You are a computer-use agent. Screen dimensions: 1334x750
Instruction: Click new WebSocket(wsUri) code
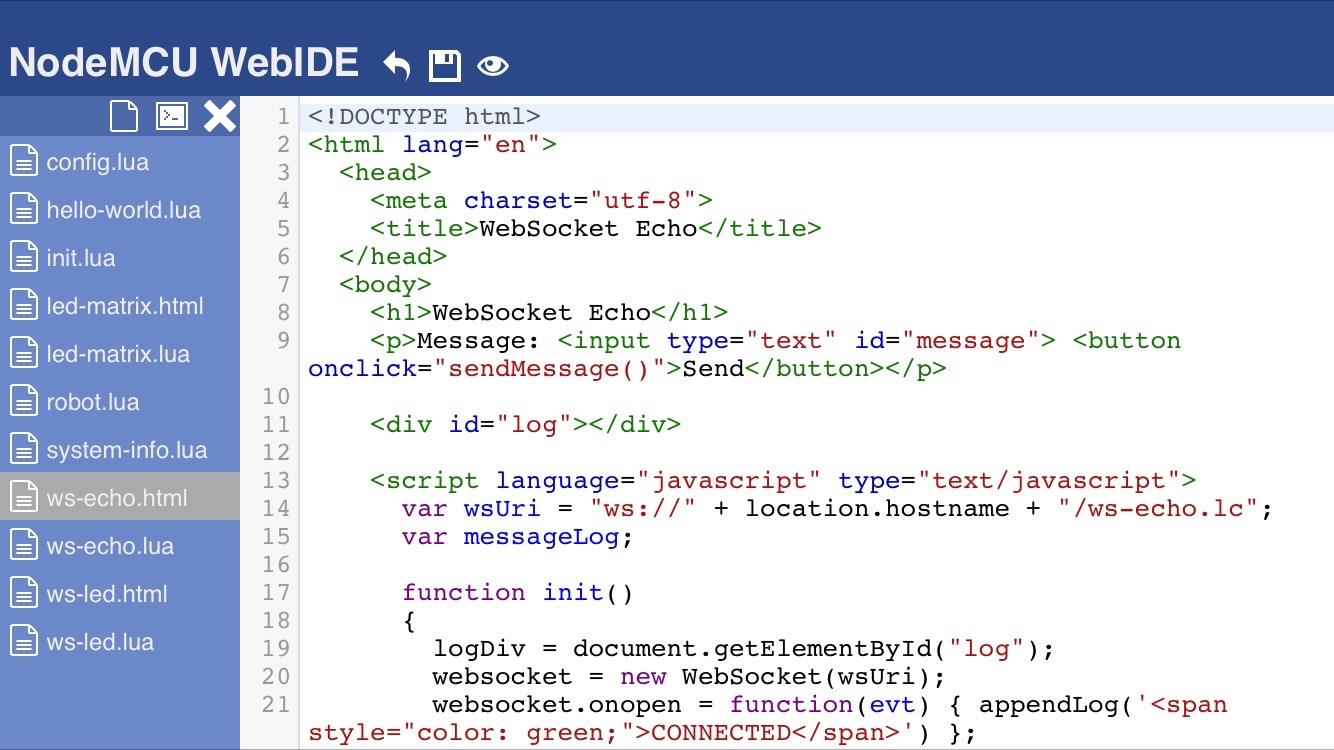[x=775, y=677]
